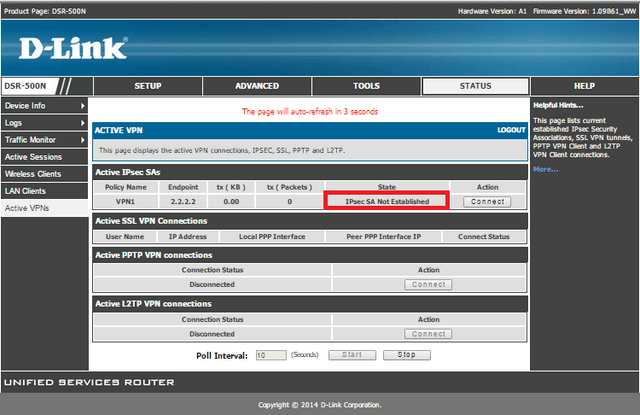Click the User Name column header
The image size is (640, 415).
point(125,237)
